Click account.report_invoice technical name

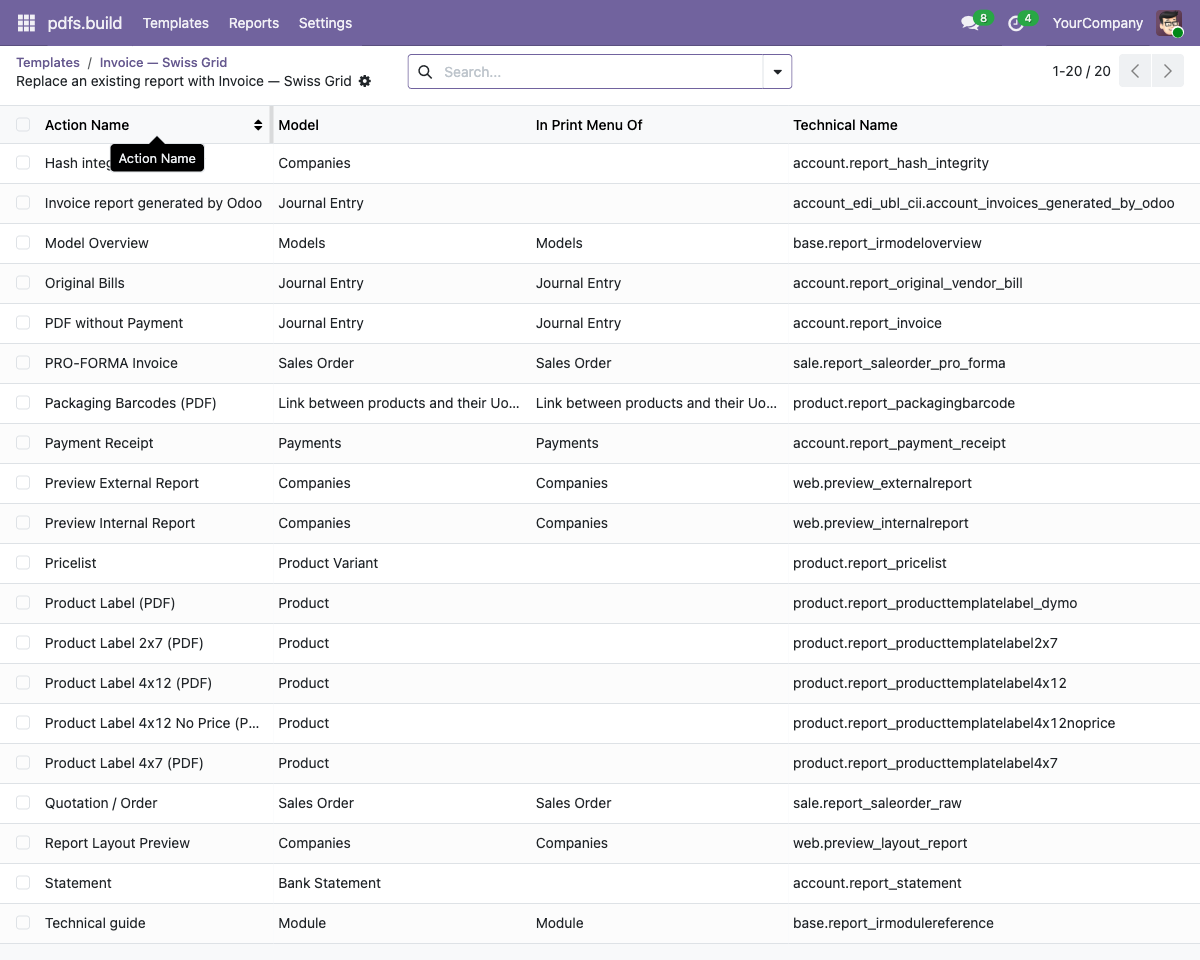click(867, 323)
